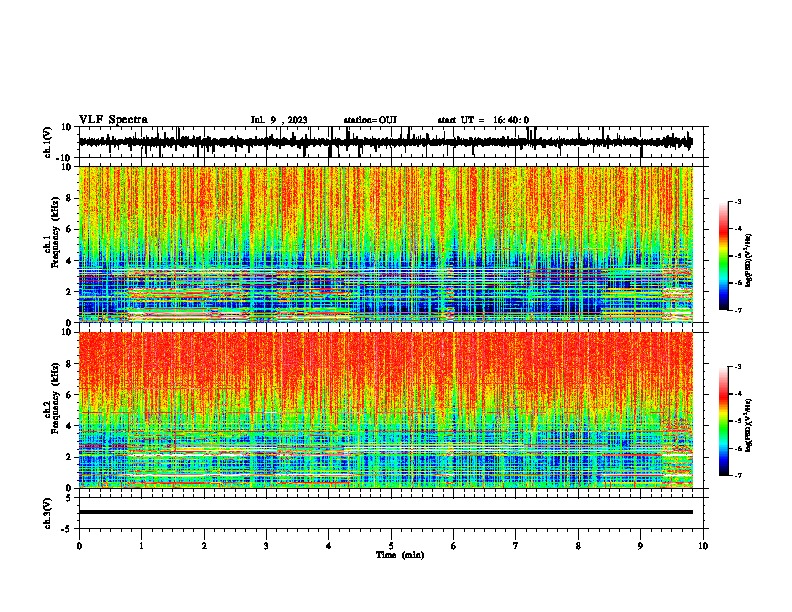
Task: Click the "-3" label on ch.2 color bar
Action: [x=738, y=367]
